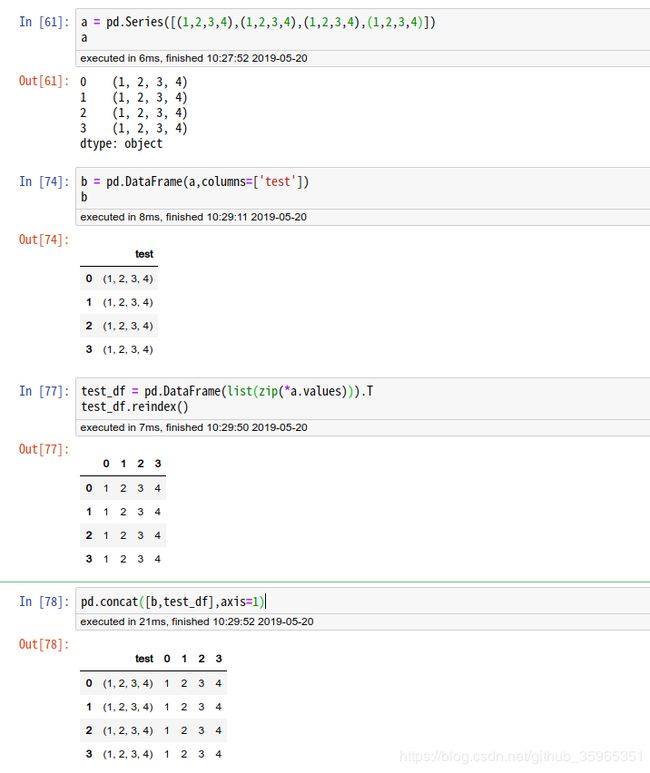Image resolution: width=650 pixels, height=773 pixels.
Task: Click the 'test' column header in Out[74]
Action: pos(144,254)
